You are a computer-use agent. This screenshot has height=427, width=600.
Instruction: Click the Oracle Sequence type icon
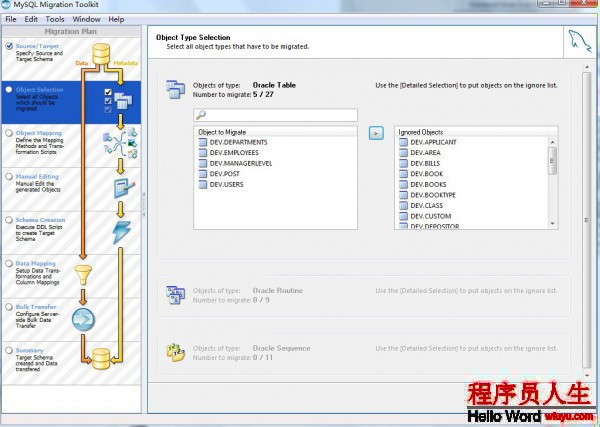[176, 352]
